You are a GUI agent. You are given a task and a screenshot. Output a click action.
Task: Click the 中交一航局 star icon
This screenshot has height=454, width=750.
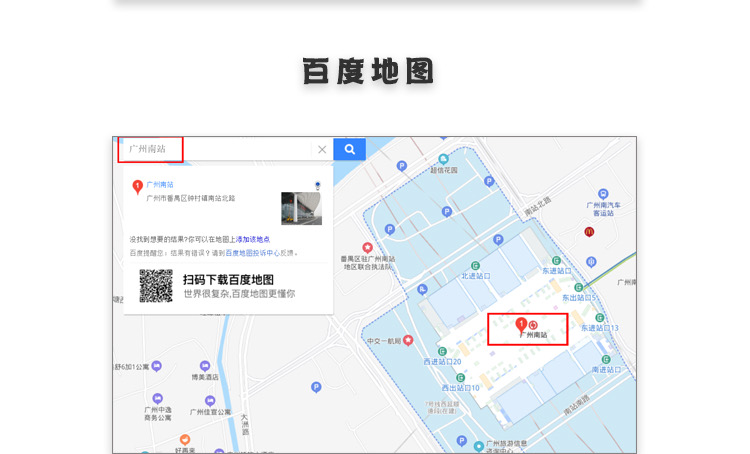[408, 341]
